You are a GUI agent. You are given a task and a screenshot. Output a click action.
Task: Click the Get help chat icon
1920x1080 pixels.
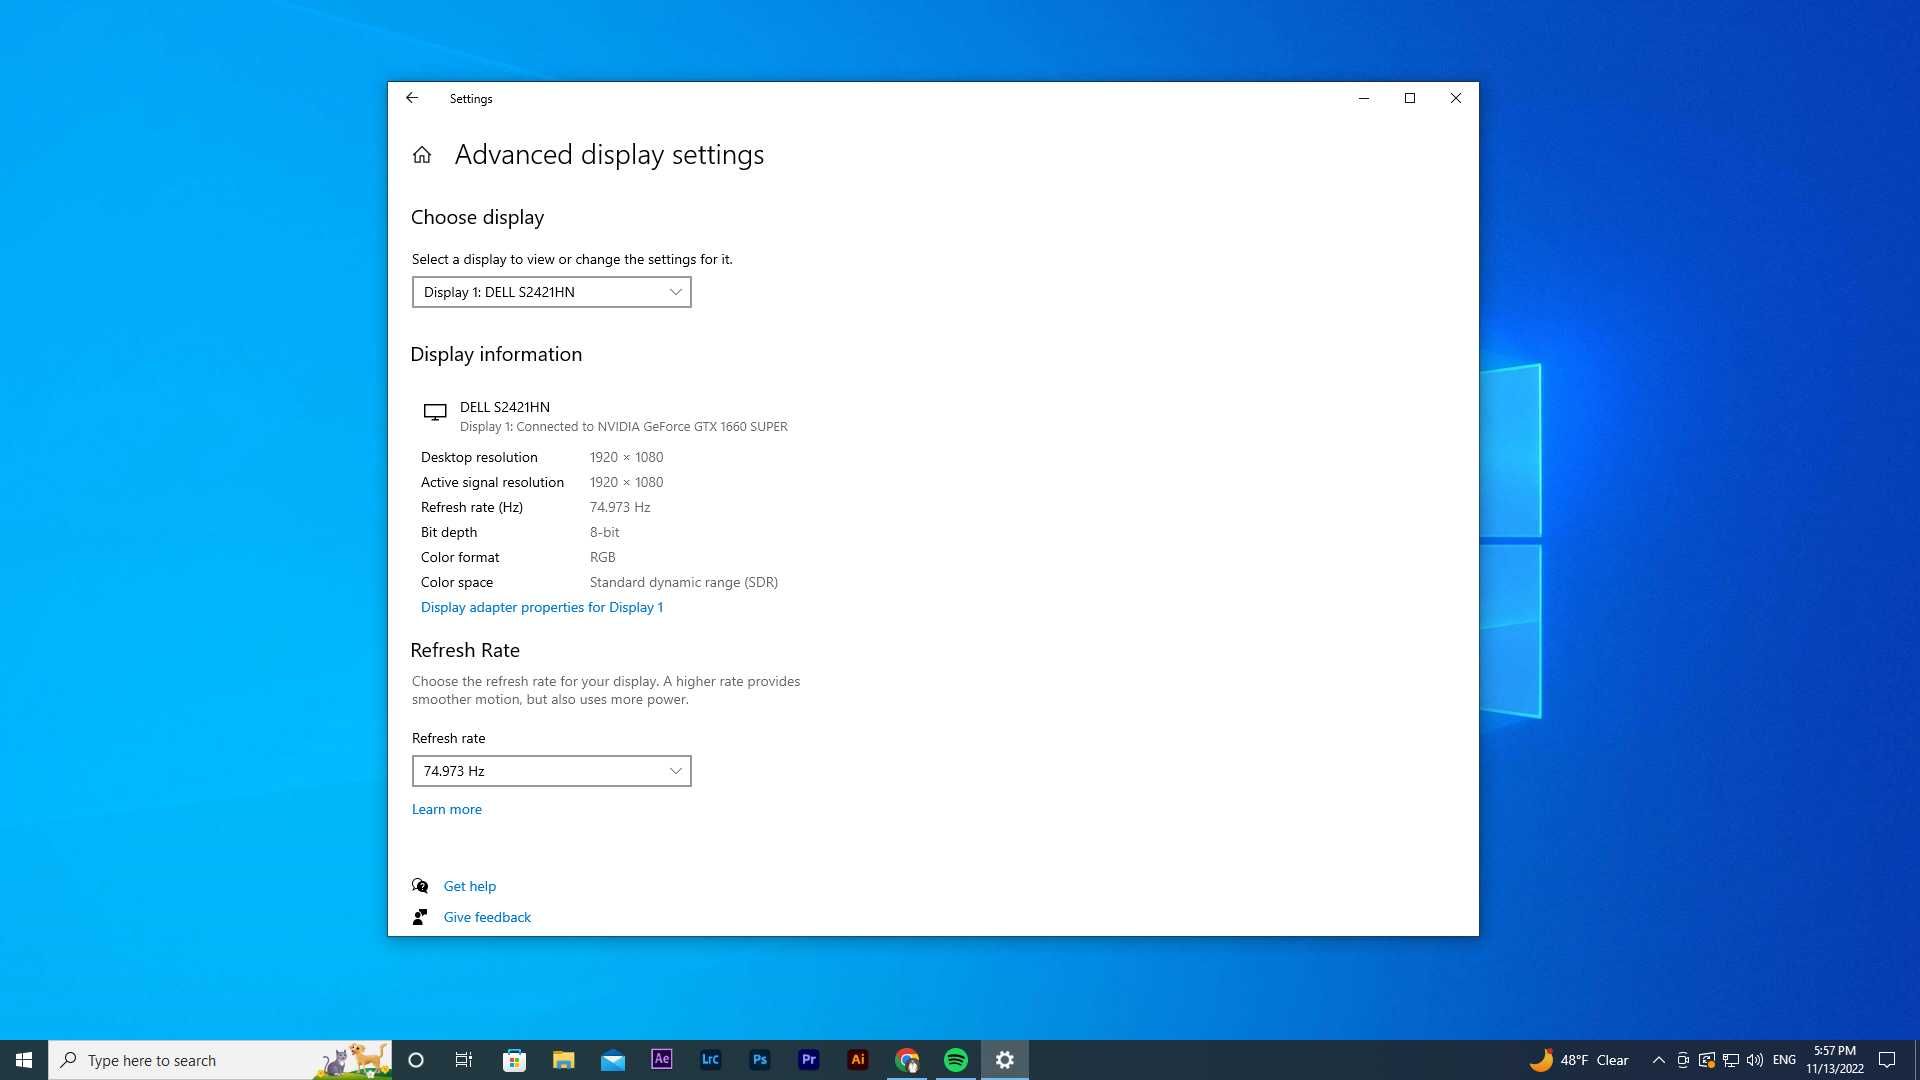pyautogui.click(x=420, y=886)
